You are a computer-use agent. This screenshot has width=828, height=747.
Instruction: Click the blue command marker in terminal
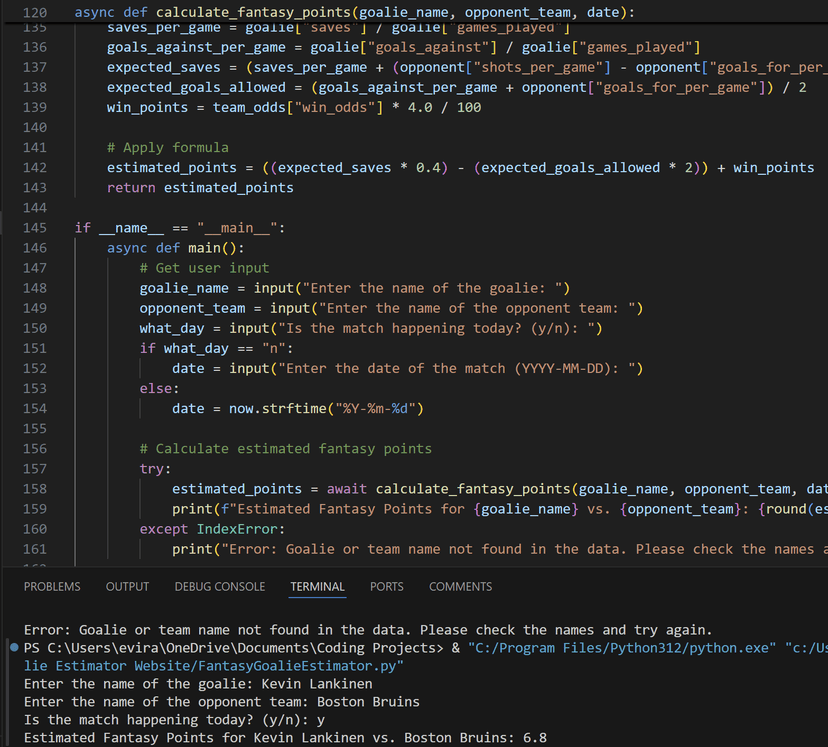[x=13, y=648]
